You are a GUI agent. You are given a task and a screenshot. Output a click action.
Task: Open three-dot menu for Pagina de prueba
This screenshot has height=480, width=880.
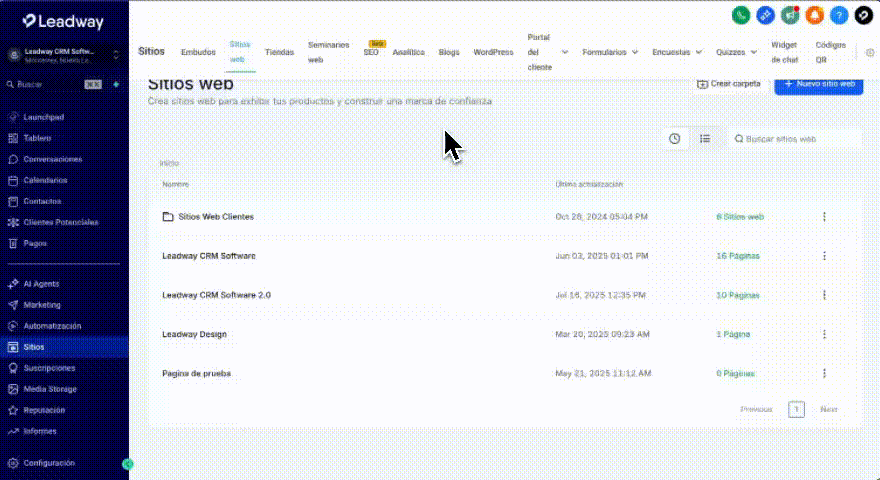tap(824, 373)
